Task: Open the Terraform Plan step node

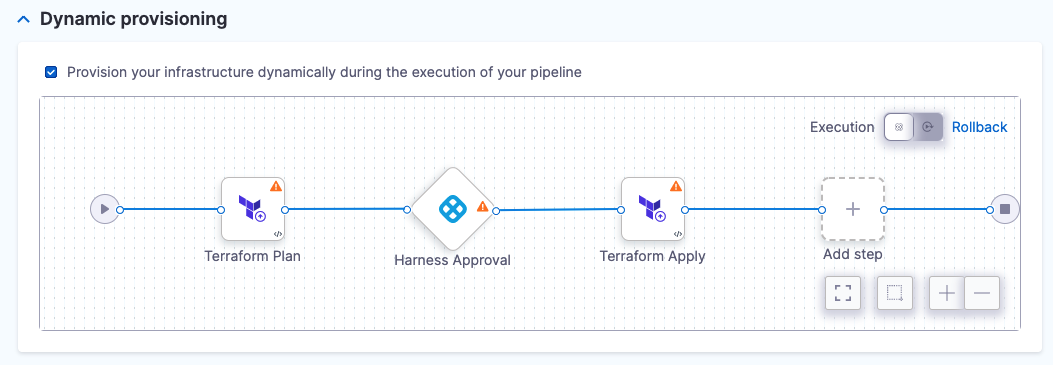Action: coord(253,209)
